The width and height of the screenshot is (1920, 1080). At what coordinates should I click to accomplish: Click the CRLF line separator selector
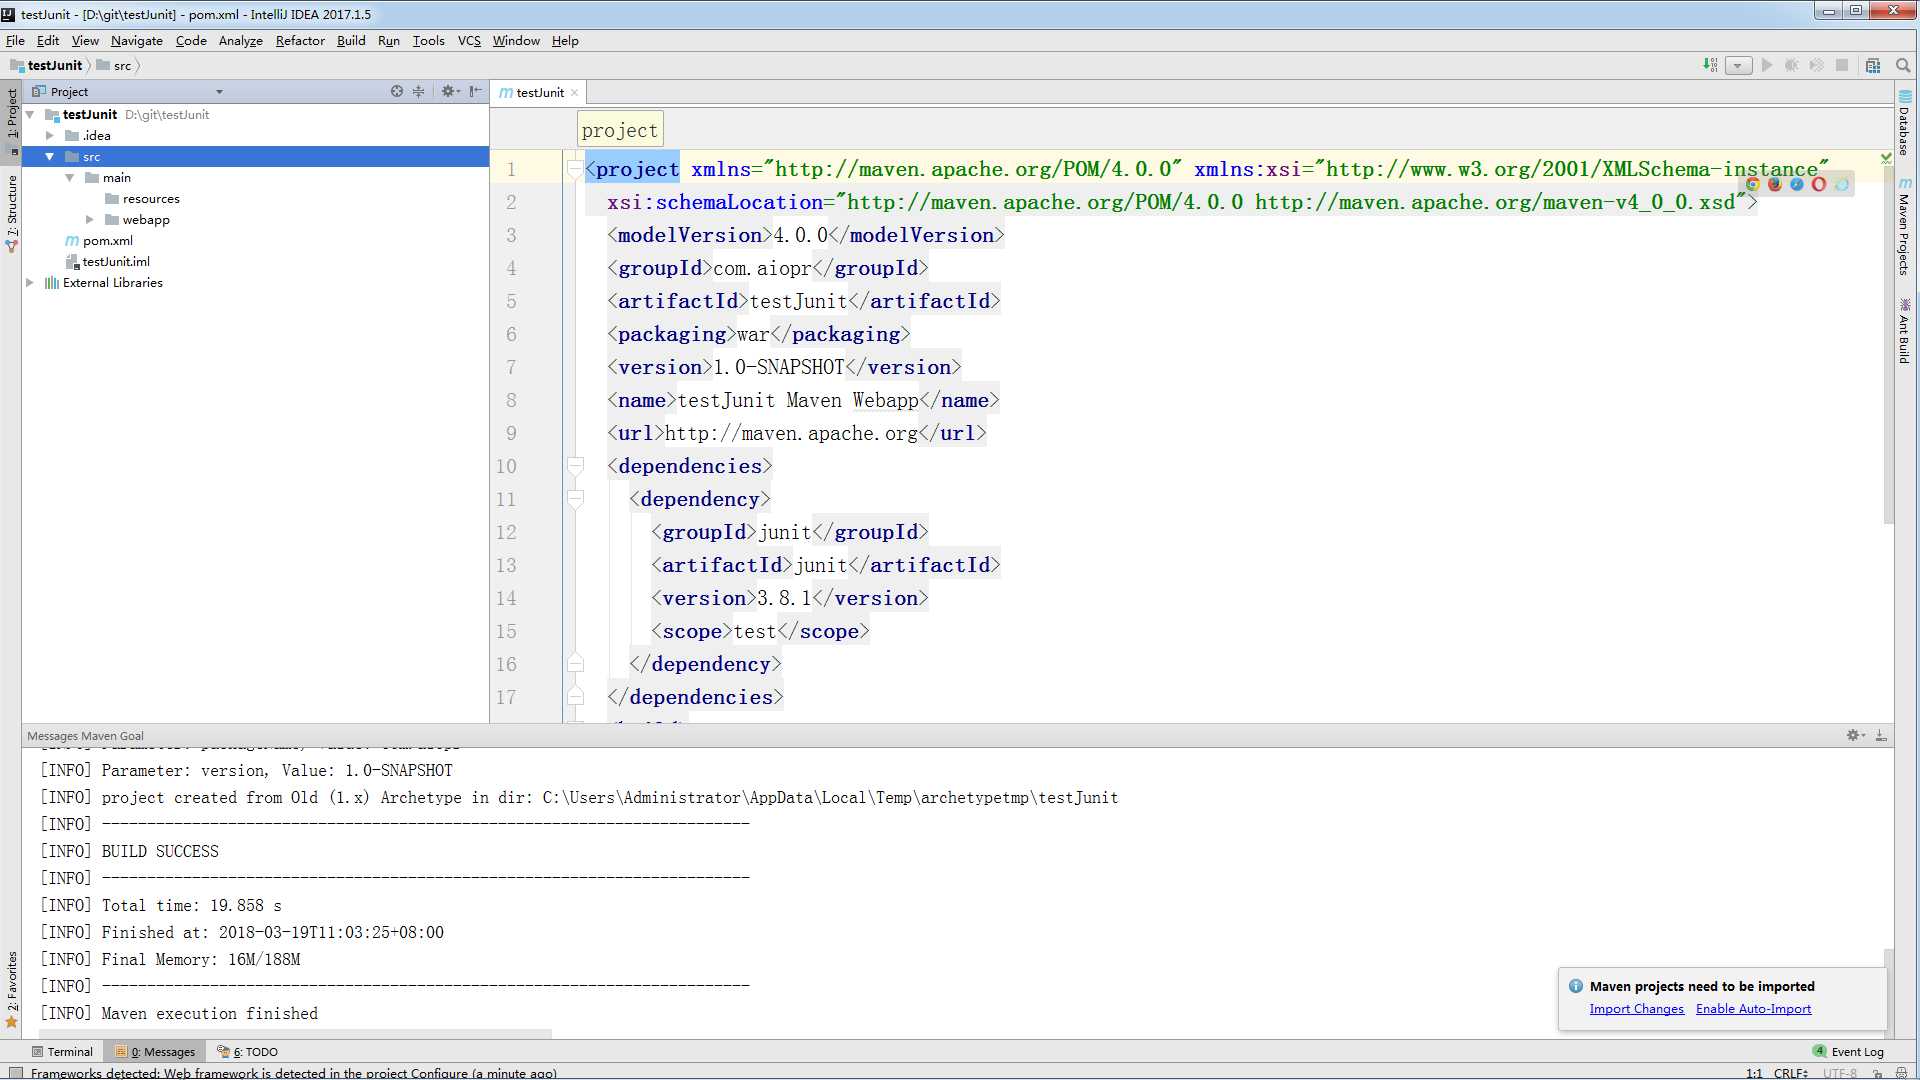tap(1790, 1073)
